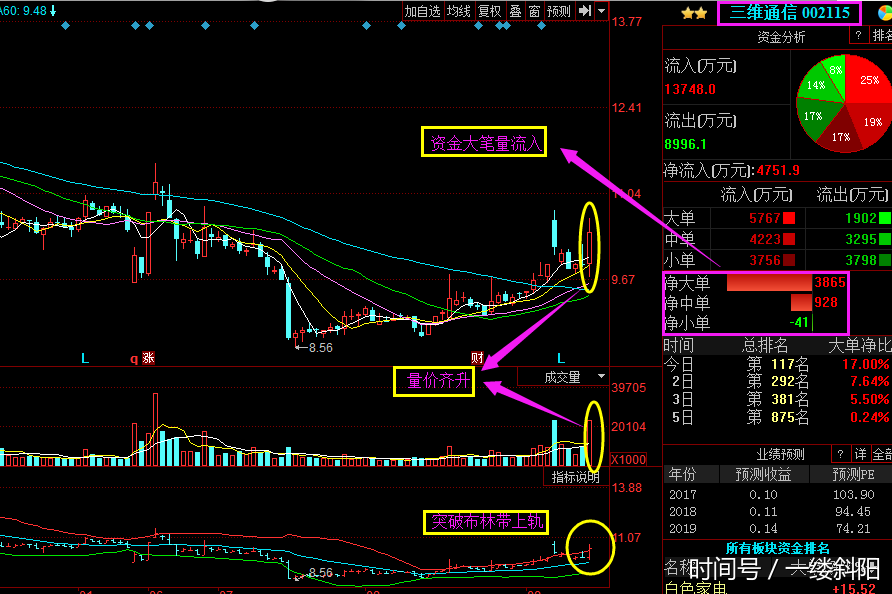Open the 预测 forecast tool
The height and width of the screenshot is (594, 892).
point(558,11)
